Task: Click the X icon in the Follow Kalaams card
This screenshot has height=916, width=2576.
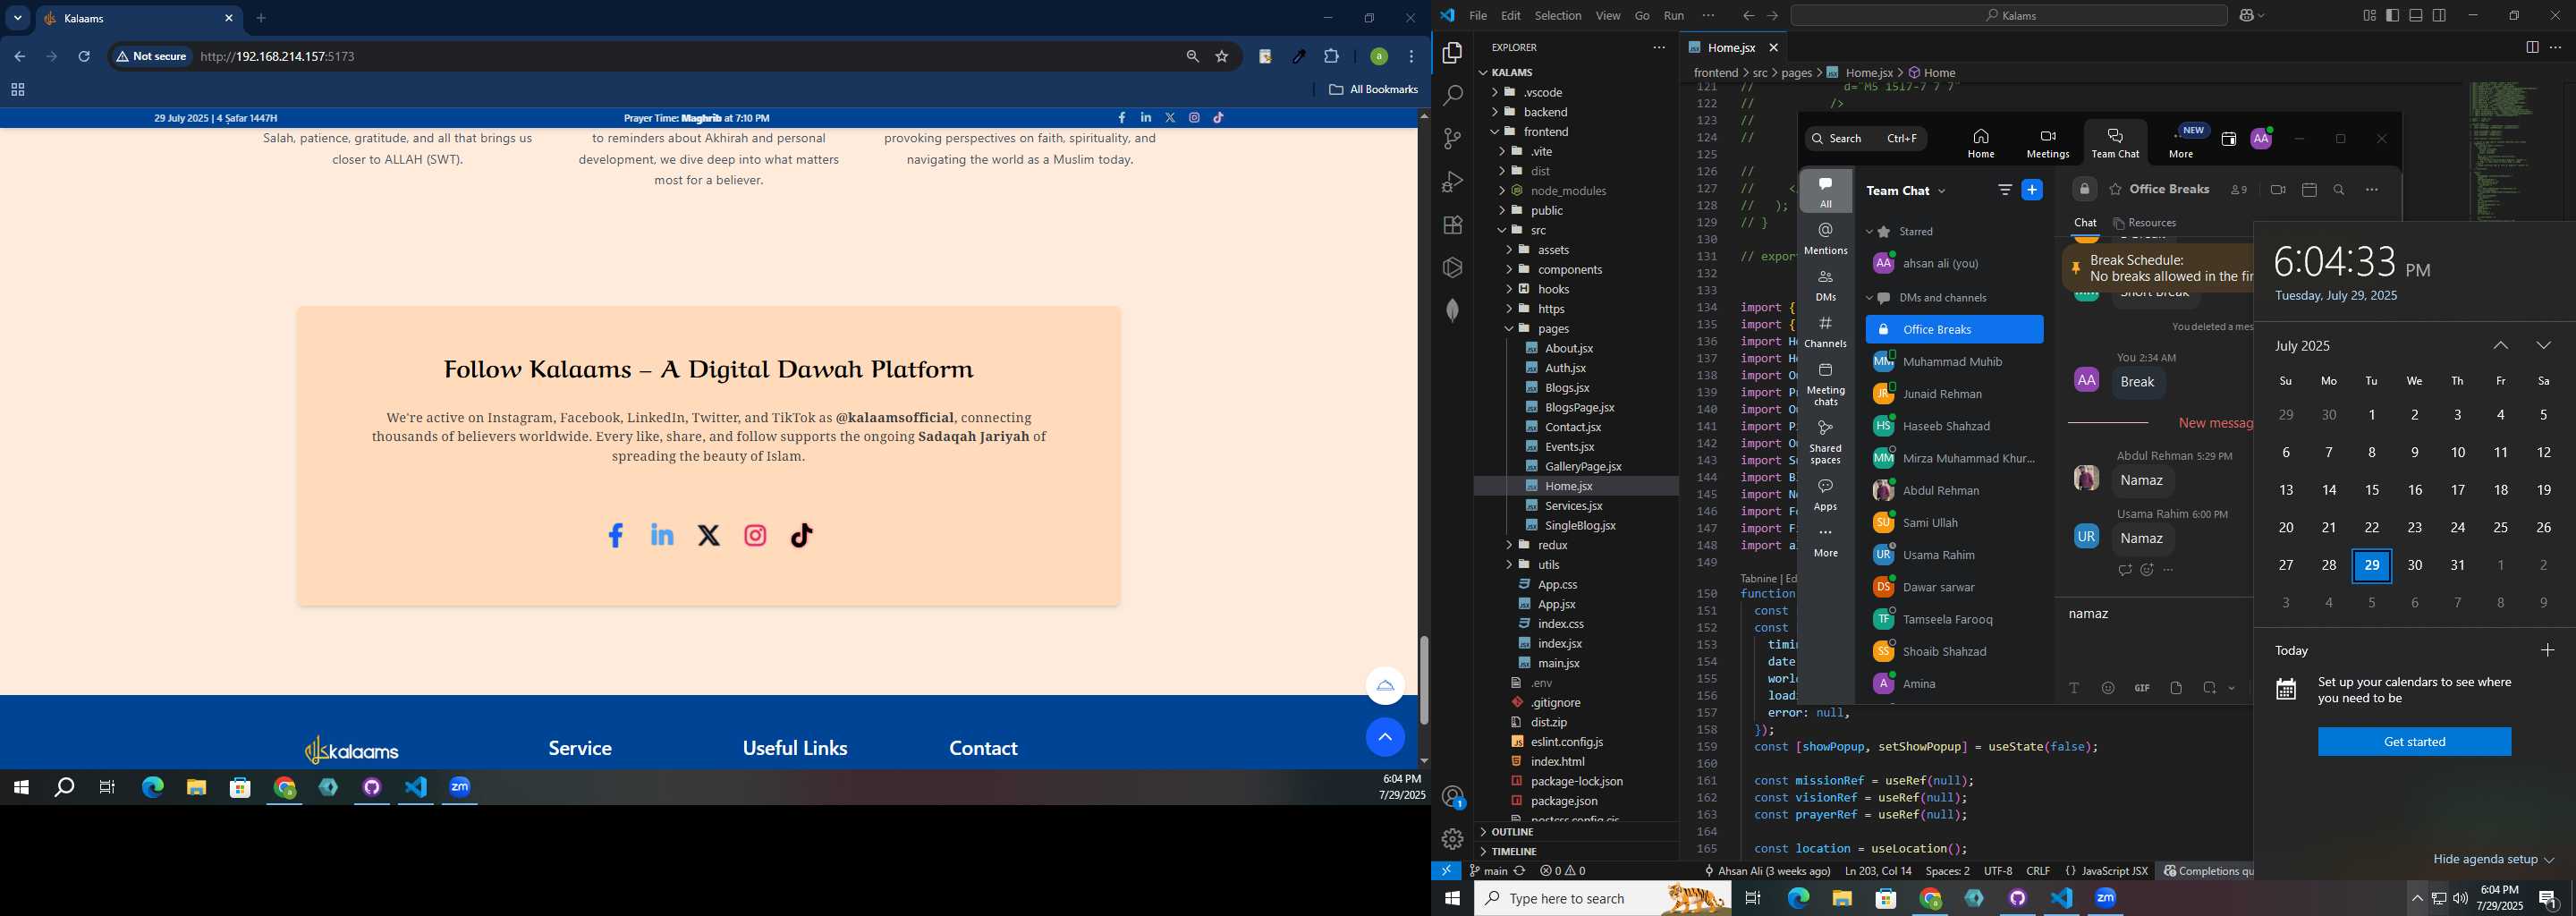Action: [709, 536]
